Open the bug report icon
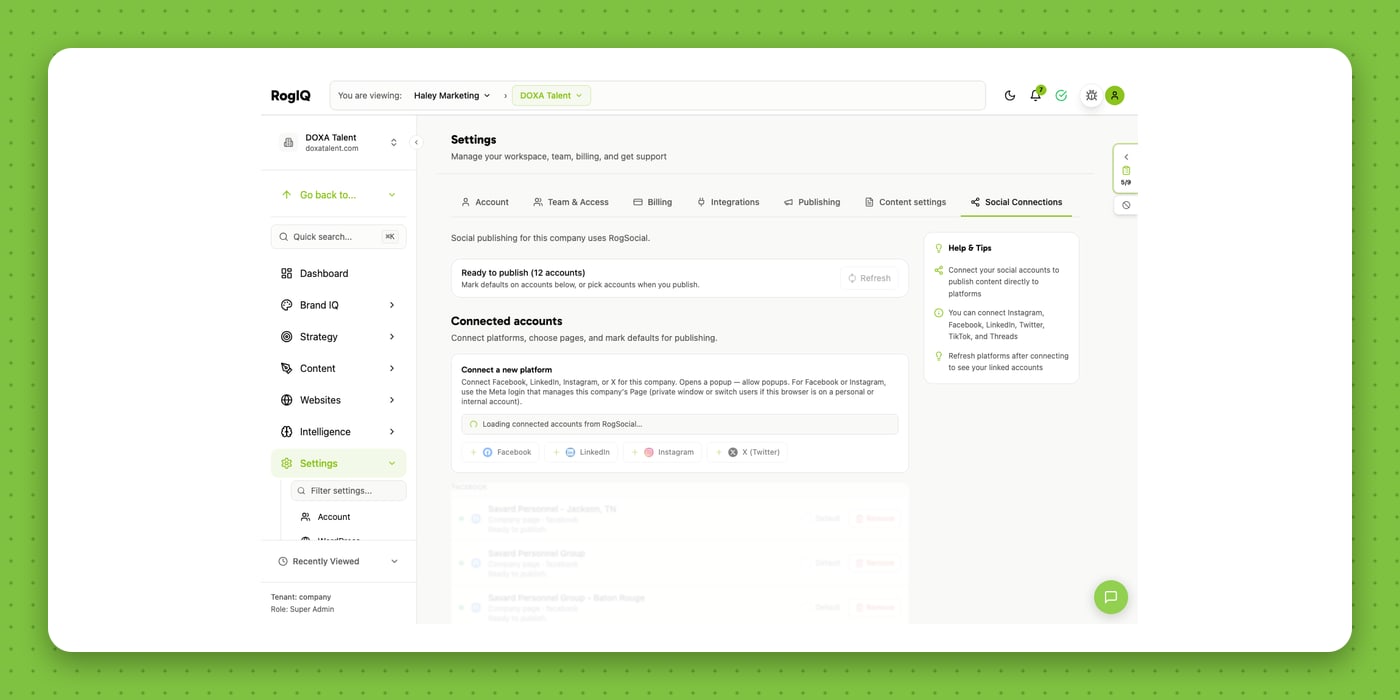 1091,96
